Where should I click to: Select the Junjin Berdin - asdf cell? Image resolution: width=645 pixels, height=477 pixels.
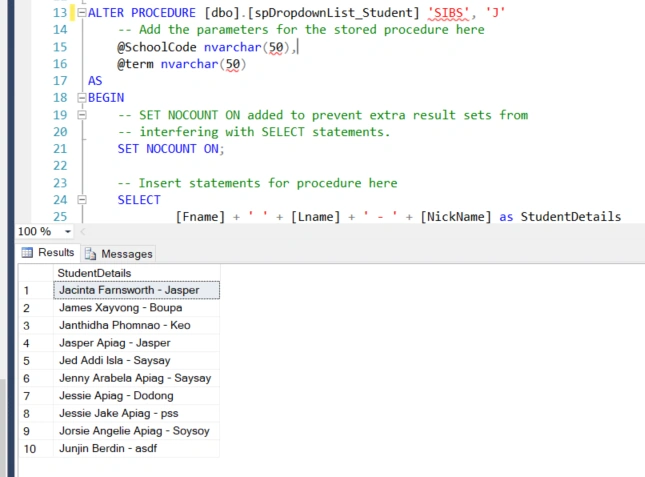pos(137,448)
